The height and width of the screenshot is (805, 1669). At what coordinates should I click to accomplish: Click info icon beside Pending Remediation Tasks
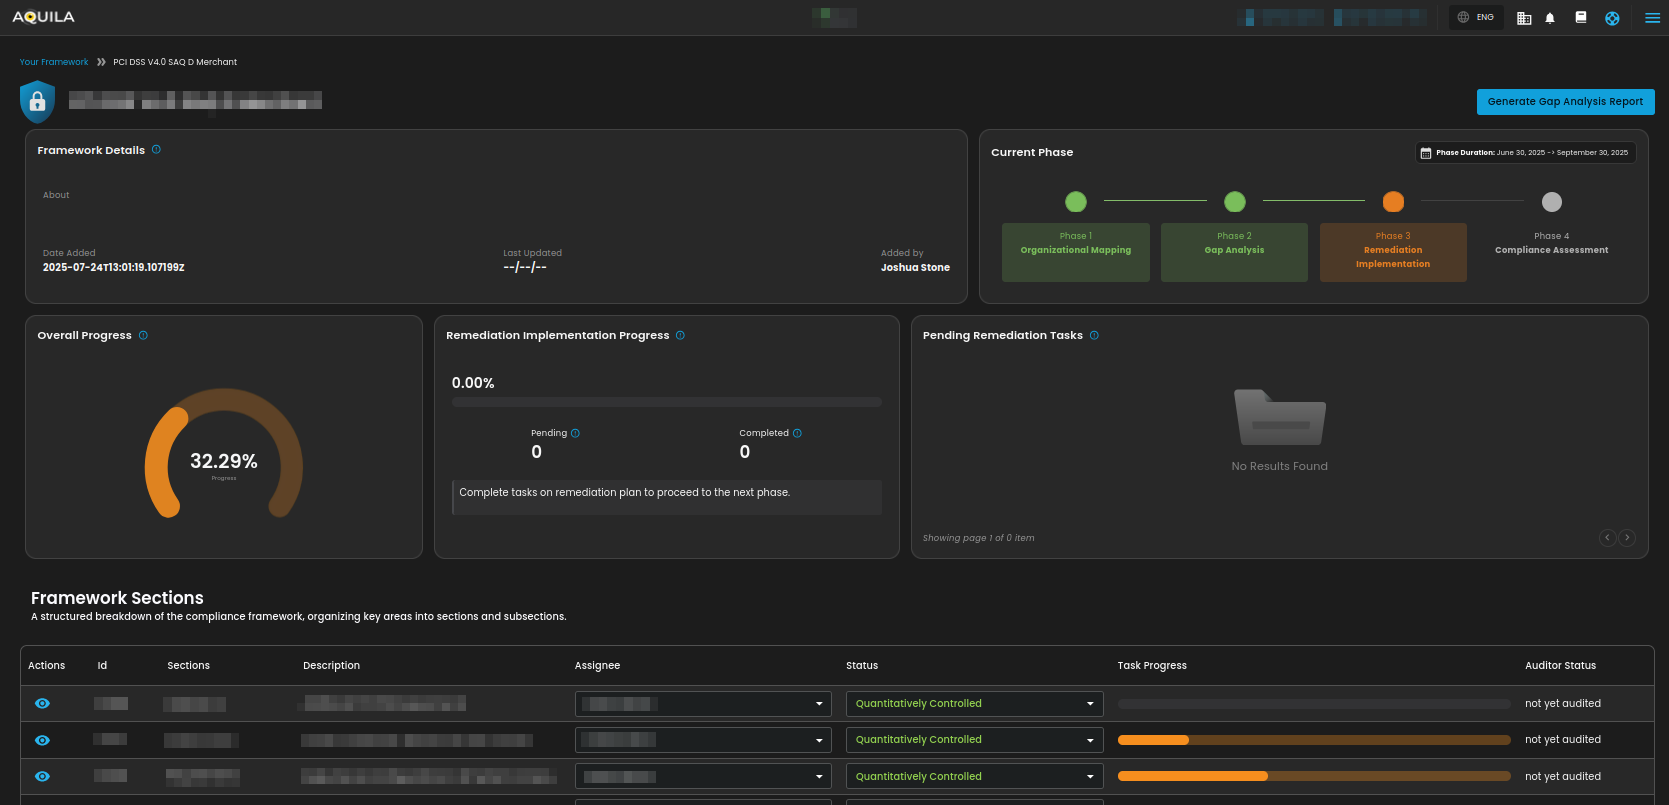pyautogui.click(x=1094, y=335)
